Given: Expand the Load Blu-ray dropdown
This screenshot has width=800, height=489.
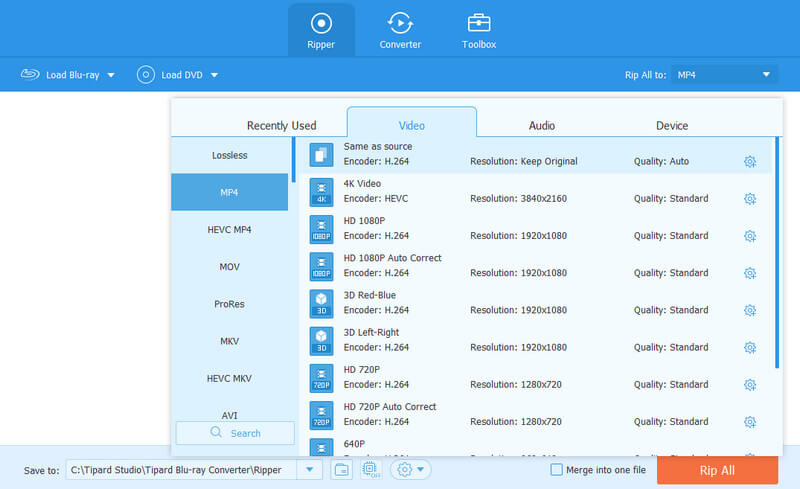Looking at the screenshot, I should pyautogui.click(x=111, y=75).
